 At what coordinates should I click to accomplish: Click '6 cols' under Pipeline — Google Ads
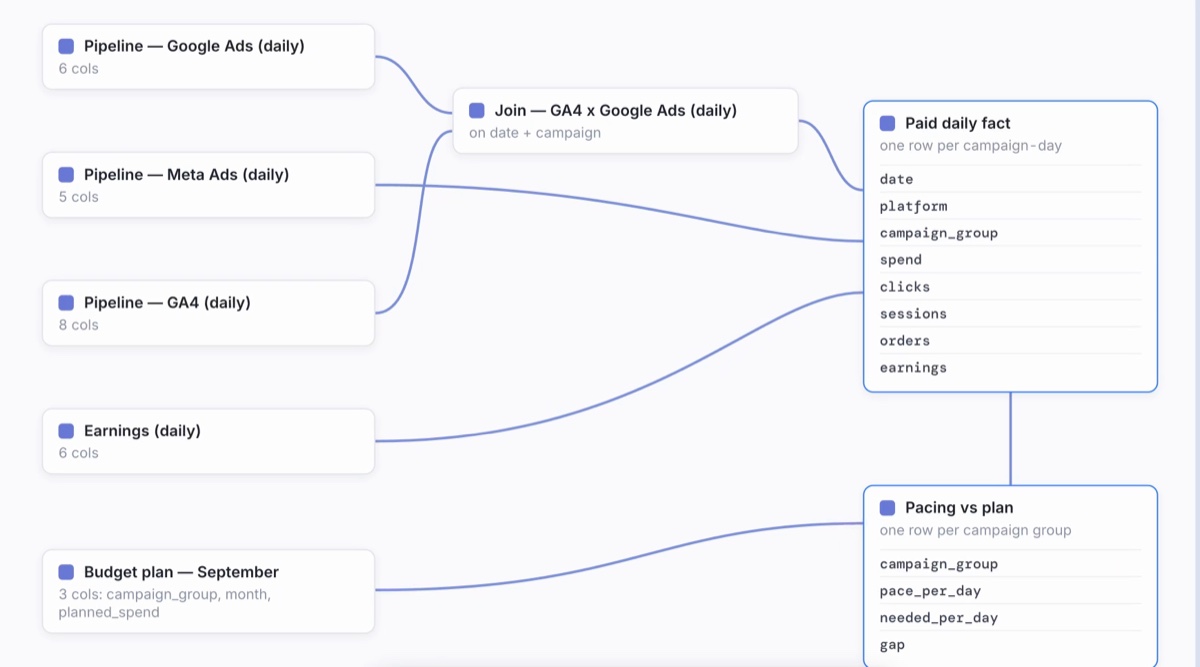coord(78,69)
